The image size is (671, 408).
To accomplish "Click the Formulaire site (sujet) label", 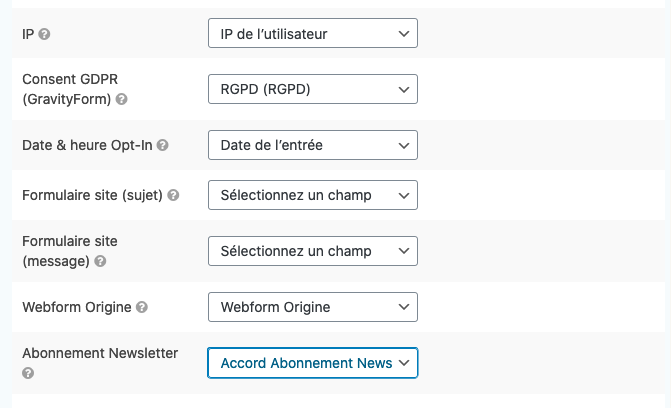I will [92, 195].
